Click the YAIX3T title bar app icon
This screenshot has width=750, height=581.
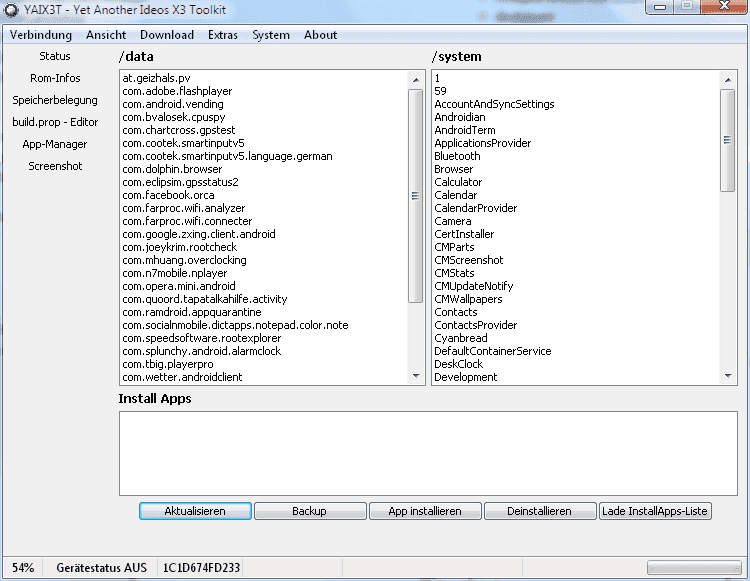(11, 10)
